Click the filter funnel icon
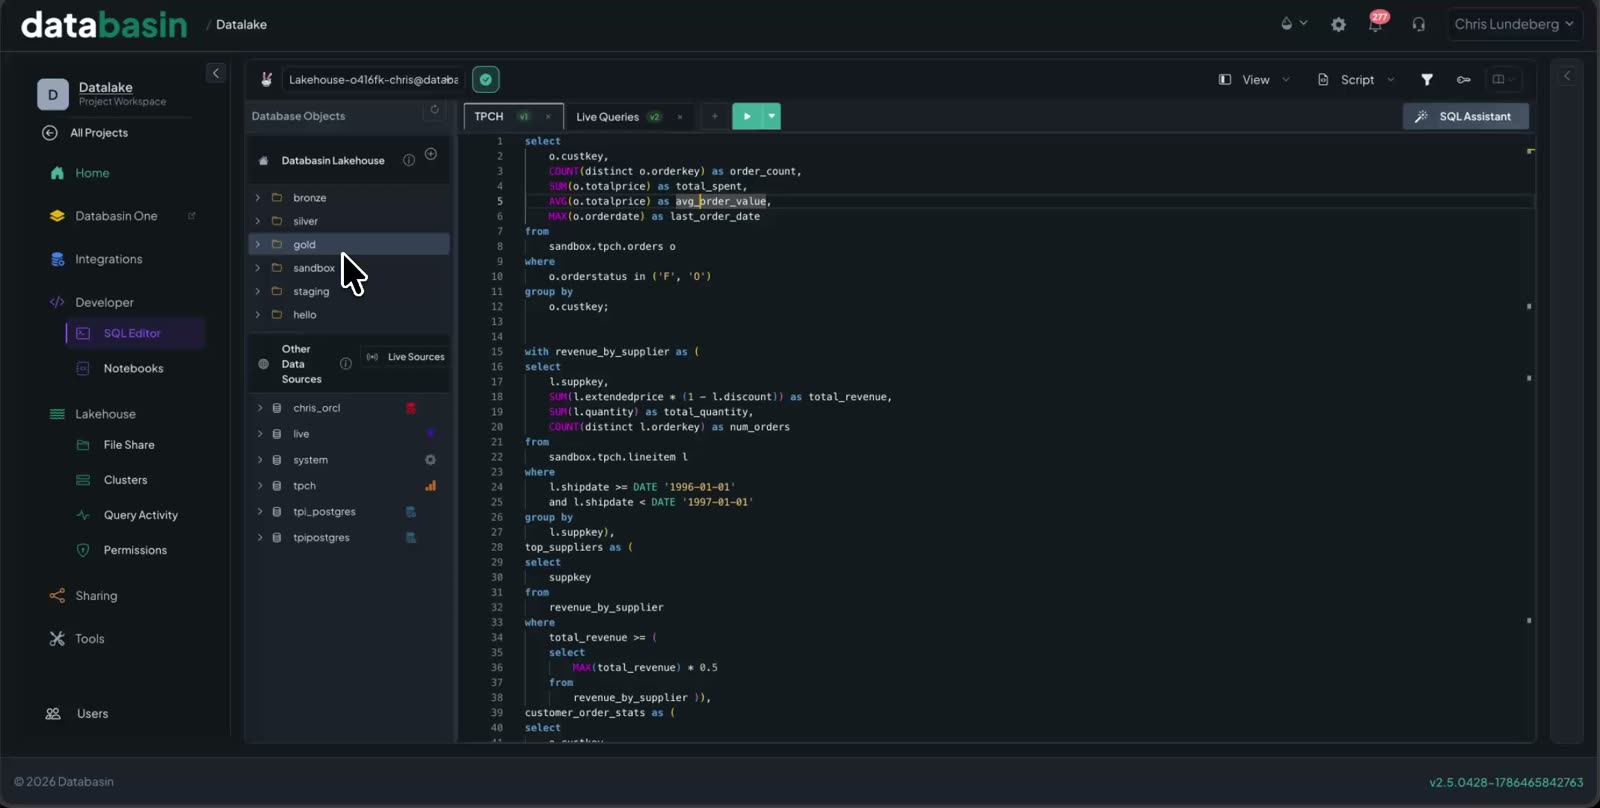 pos(1427,80)
